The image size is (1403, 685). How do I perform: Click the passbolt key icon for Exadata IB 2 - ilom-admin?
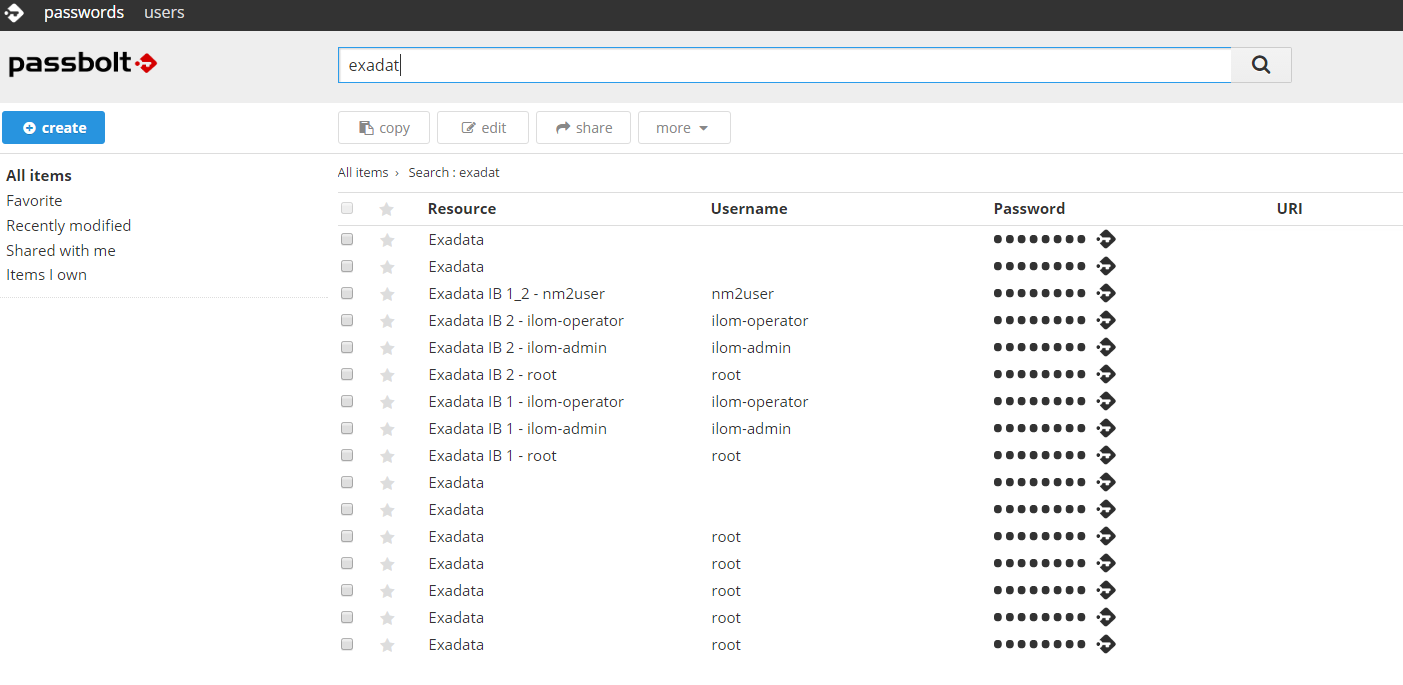tap(1106, 347)
